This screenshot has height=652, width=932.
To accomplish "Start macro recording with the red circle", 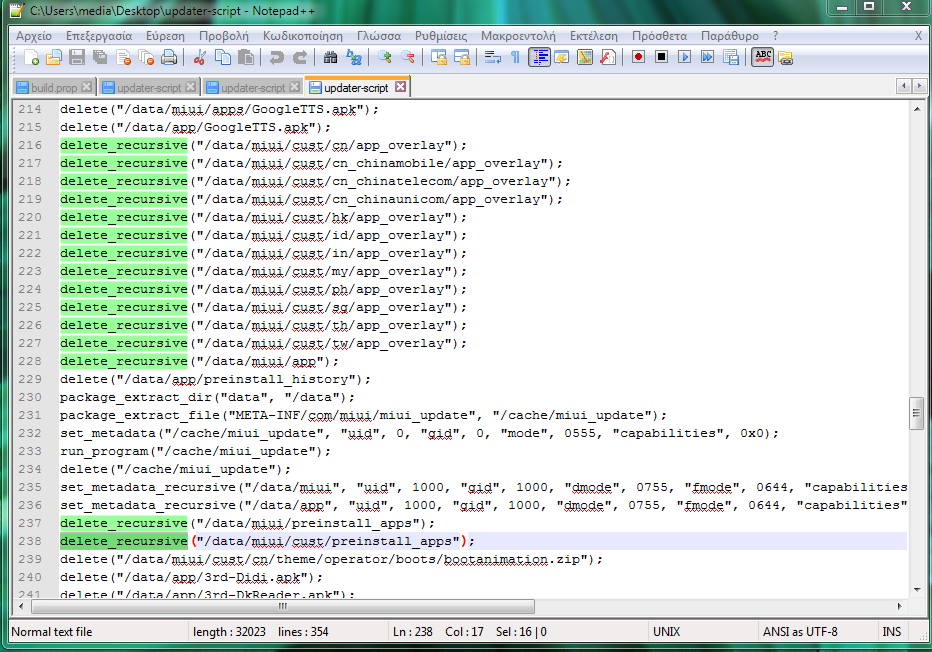I will 638,57.
